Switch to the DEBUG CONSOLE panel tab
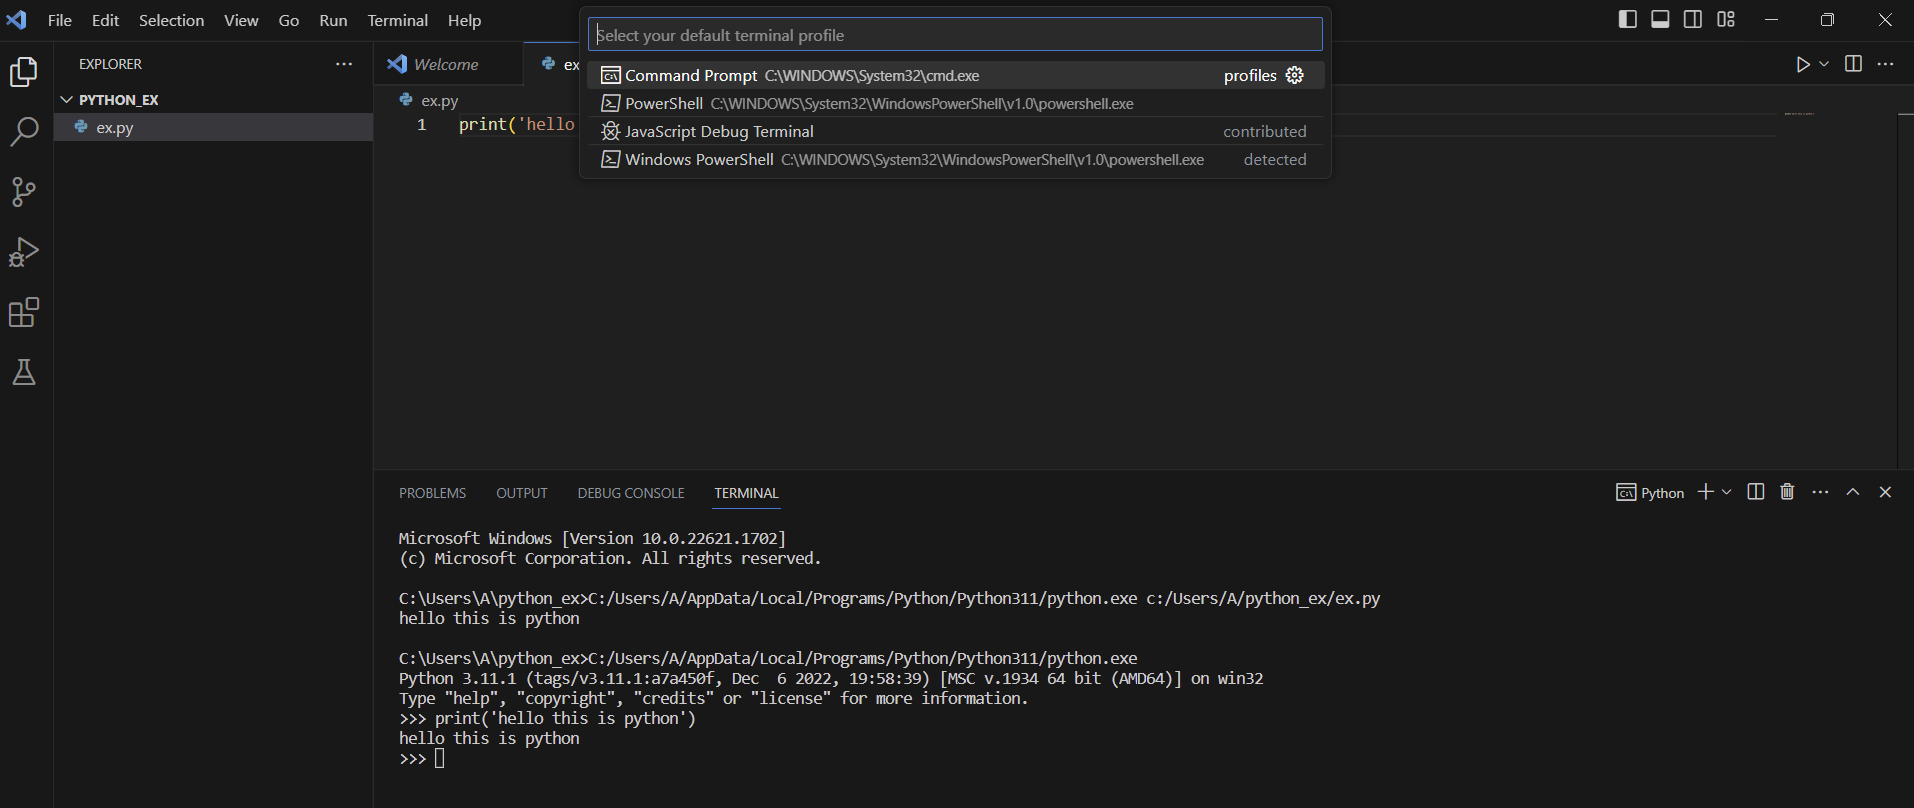This screenshot has width=1914, height=808. coord(631,493)
